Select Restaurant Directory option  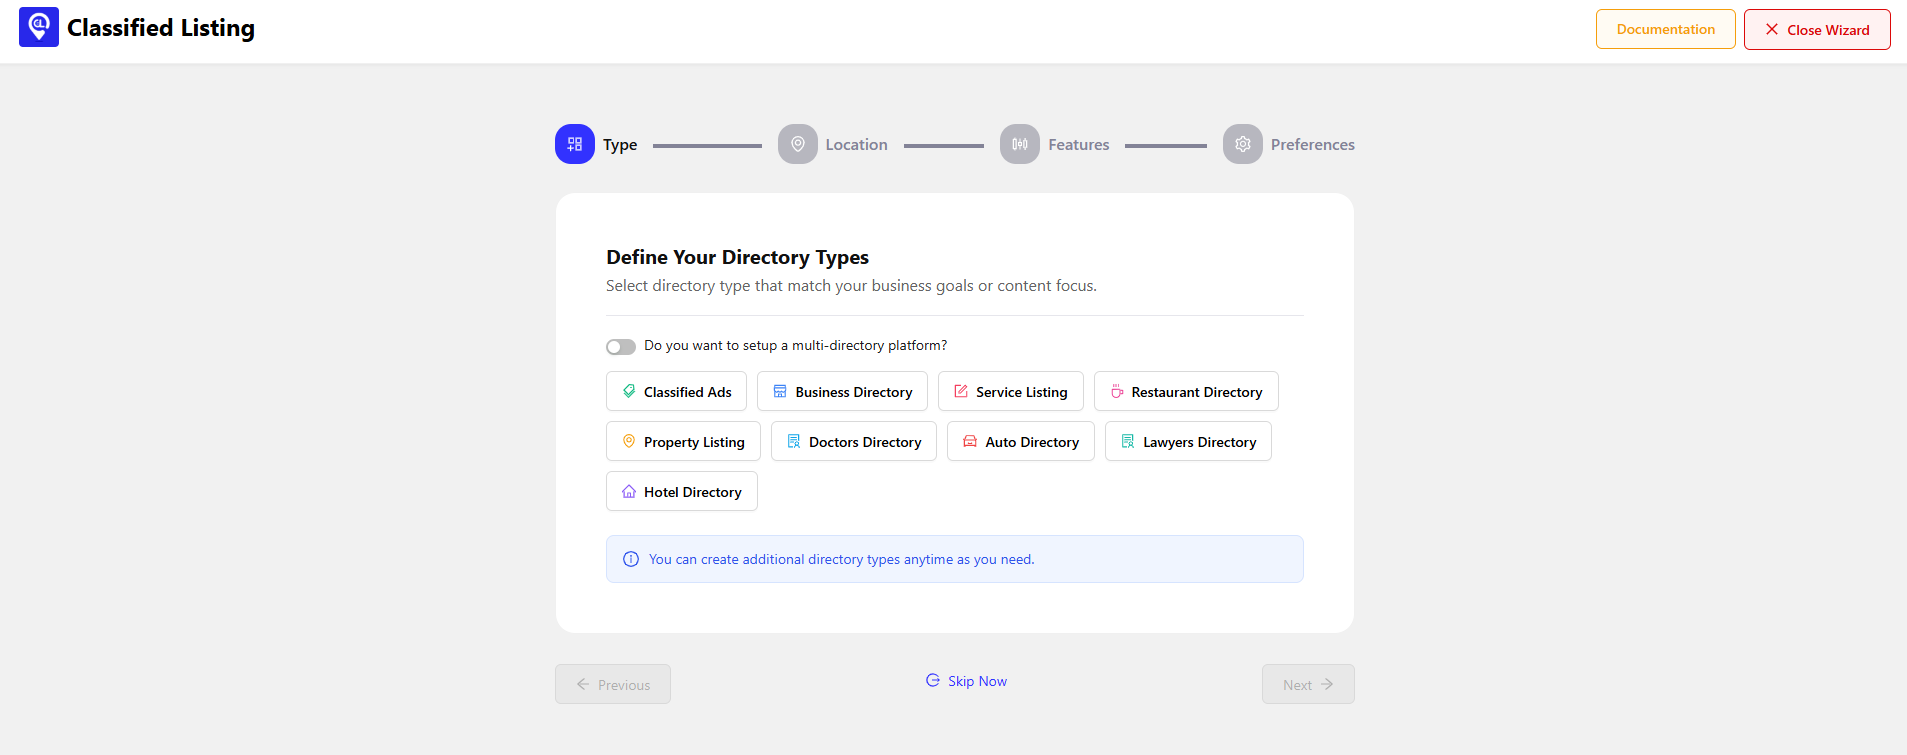point(1186,391)
